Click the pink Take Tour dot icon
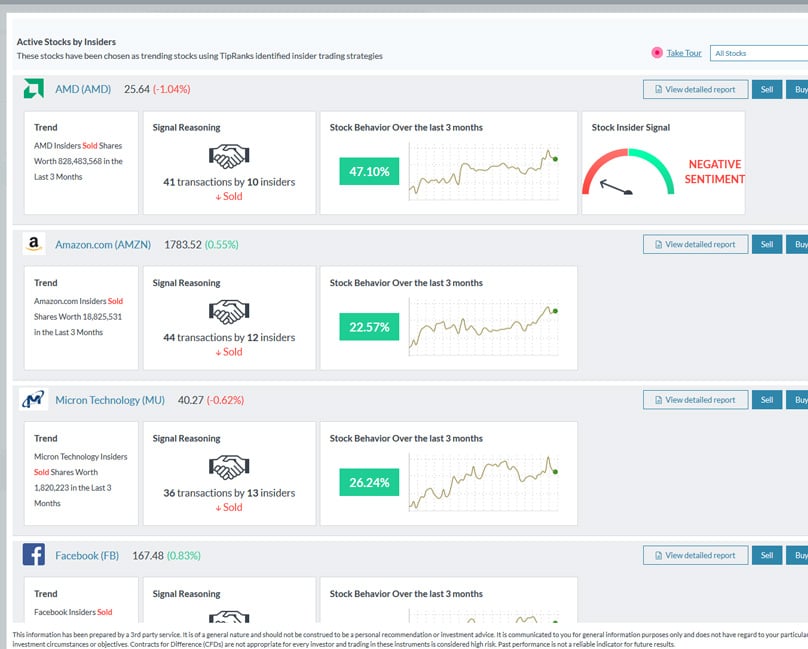Viewport: 808px width, 649px height. tap(656, 53)
